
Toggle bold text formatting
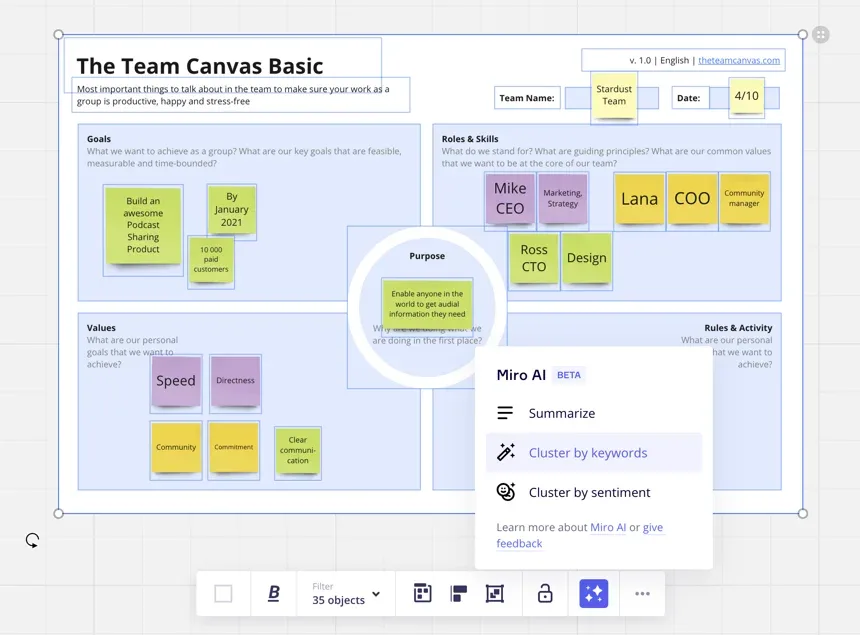tap(273, 593)
